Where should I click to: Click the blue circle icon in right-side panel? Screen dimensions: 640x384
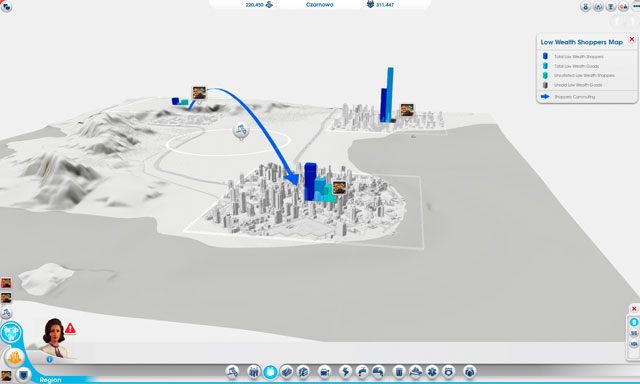click(634, 322)
